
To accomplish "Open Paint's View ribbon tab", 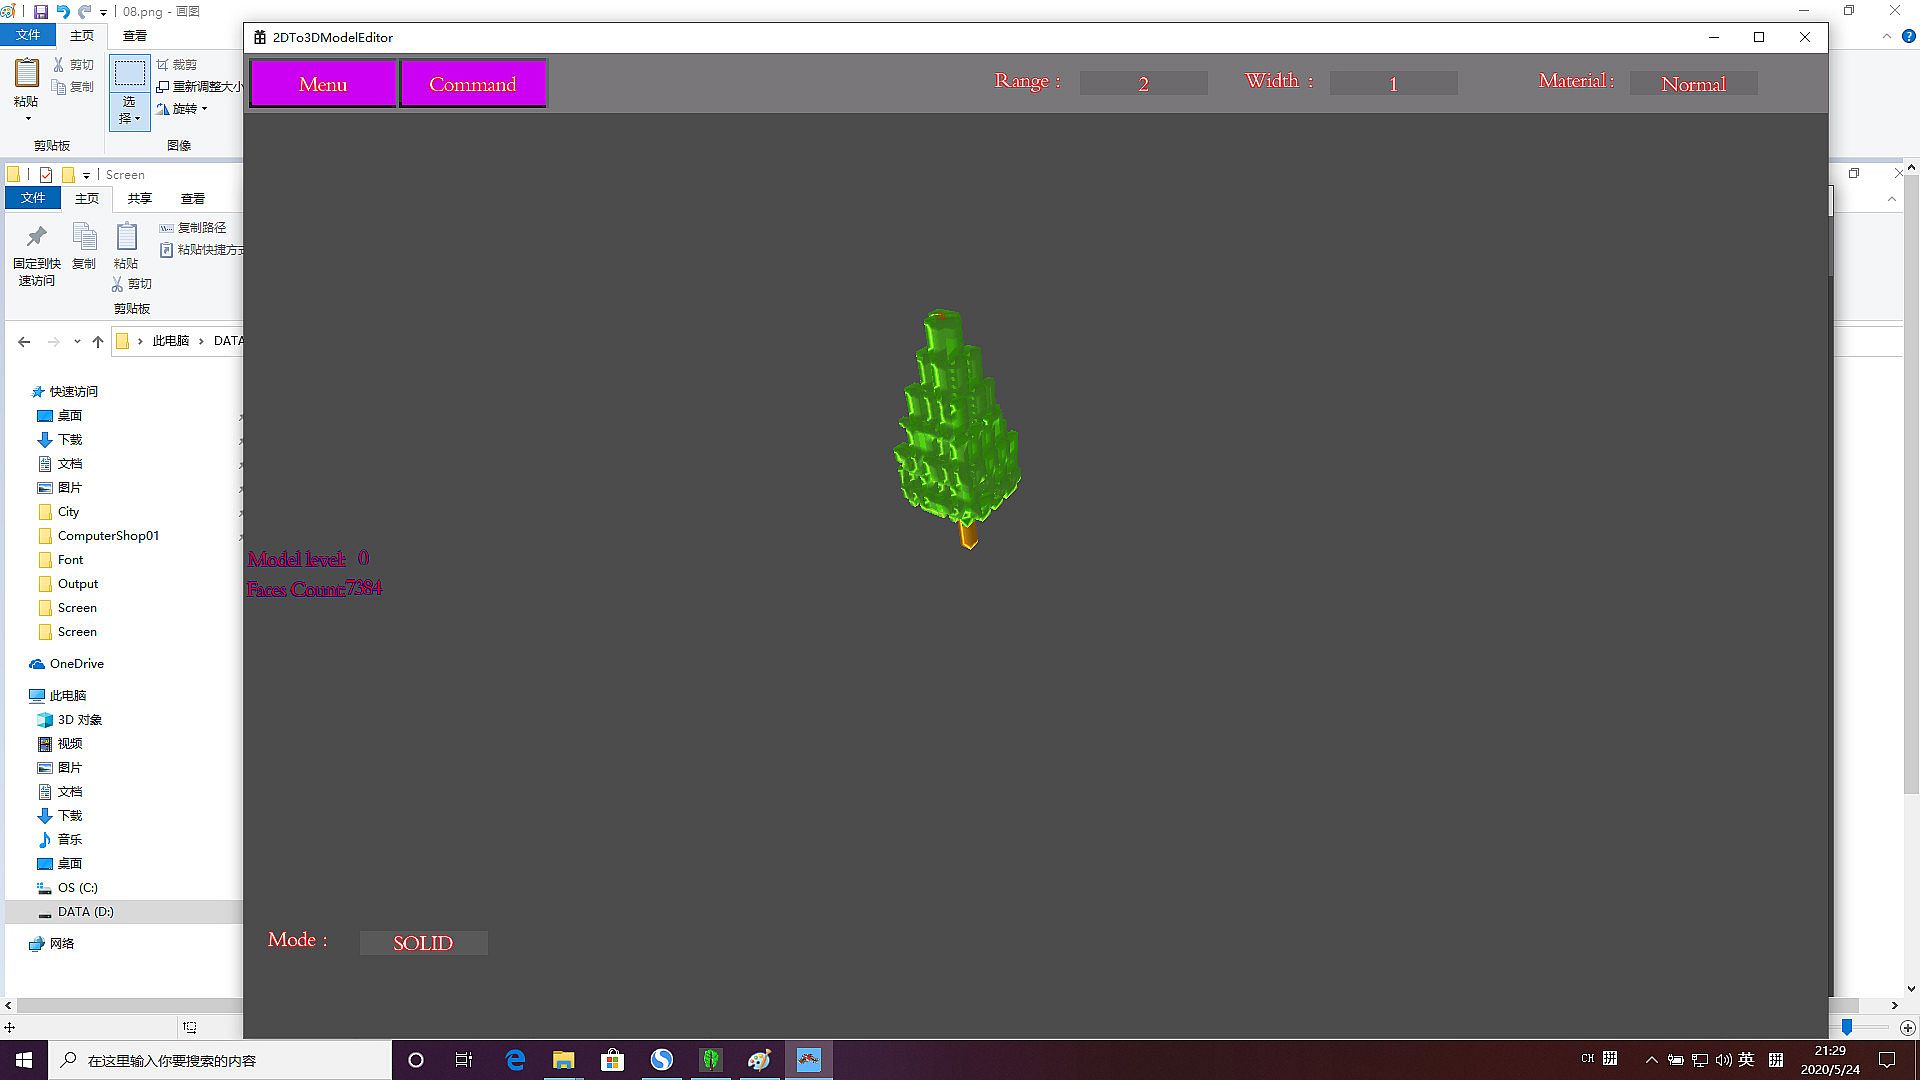I will (135, 35).
